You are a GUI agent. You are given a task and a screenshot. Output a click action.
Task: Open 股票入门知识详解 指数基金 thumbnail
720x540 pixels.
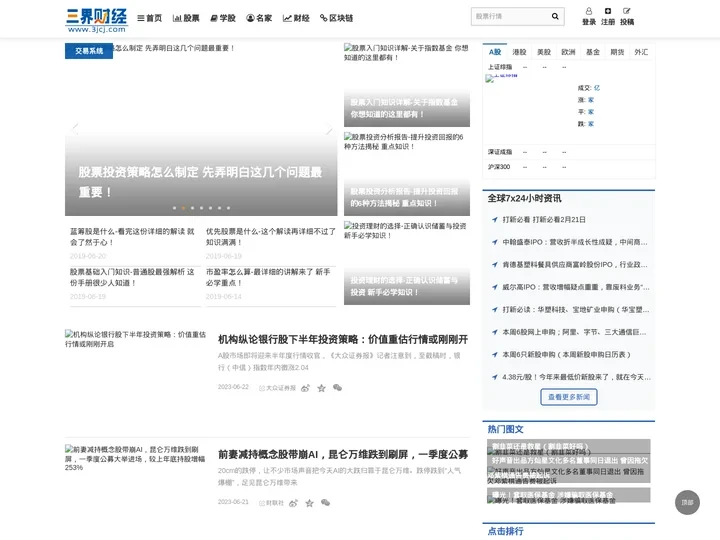[x=407, y=85]
